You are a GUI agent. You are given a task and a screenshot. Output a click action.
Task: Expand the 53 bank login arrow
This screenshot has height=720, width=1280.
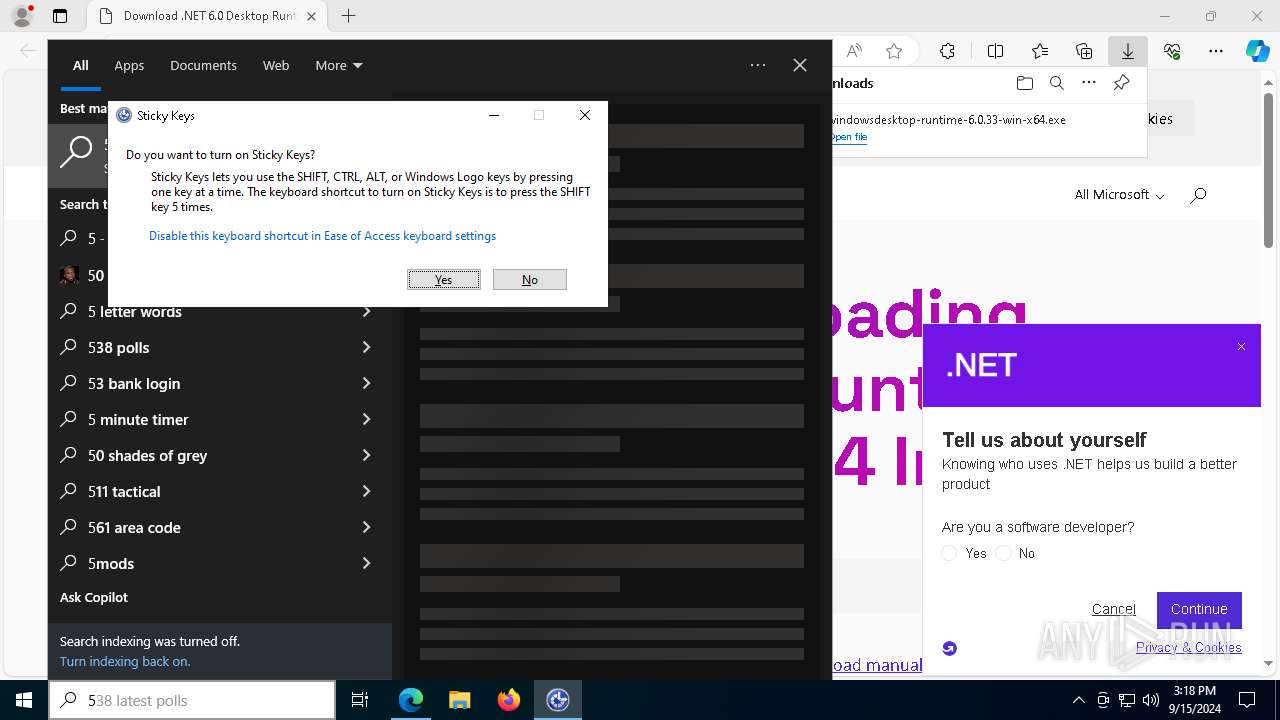[366, 384]
